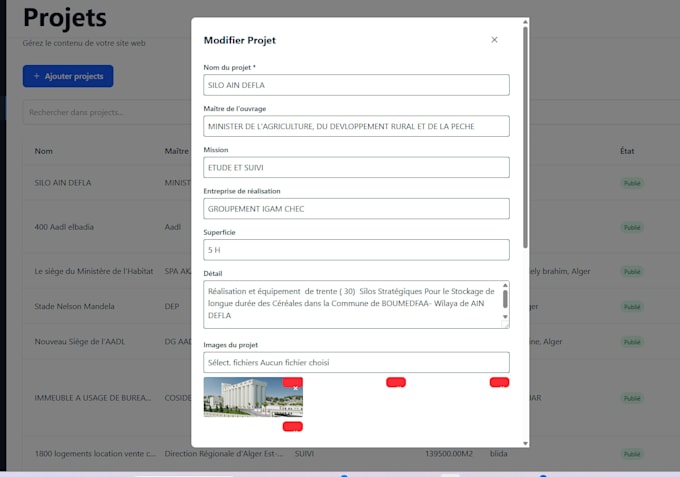The width and height of the screenshot is (680, 477).
Task: Click the Direction Régionale d'Alger Est cell
Action: click(x=224, y=454)
